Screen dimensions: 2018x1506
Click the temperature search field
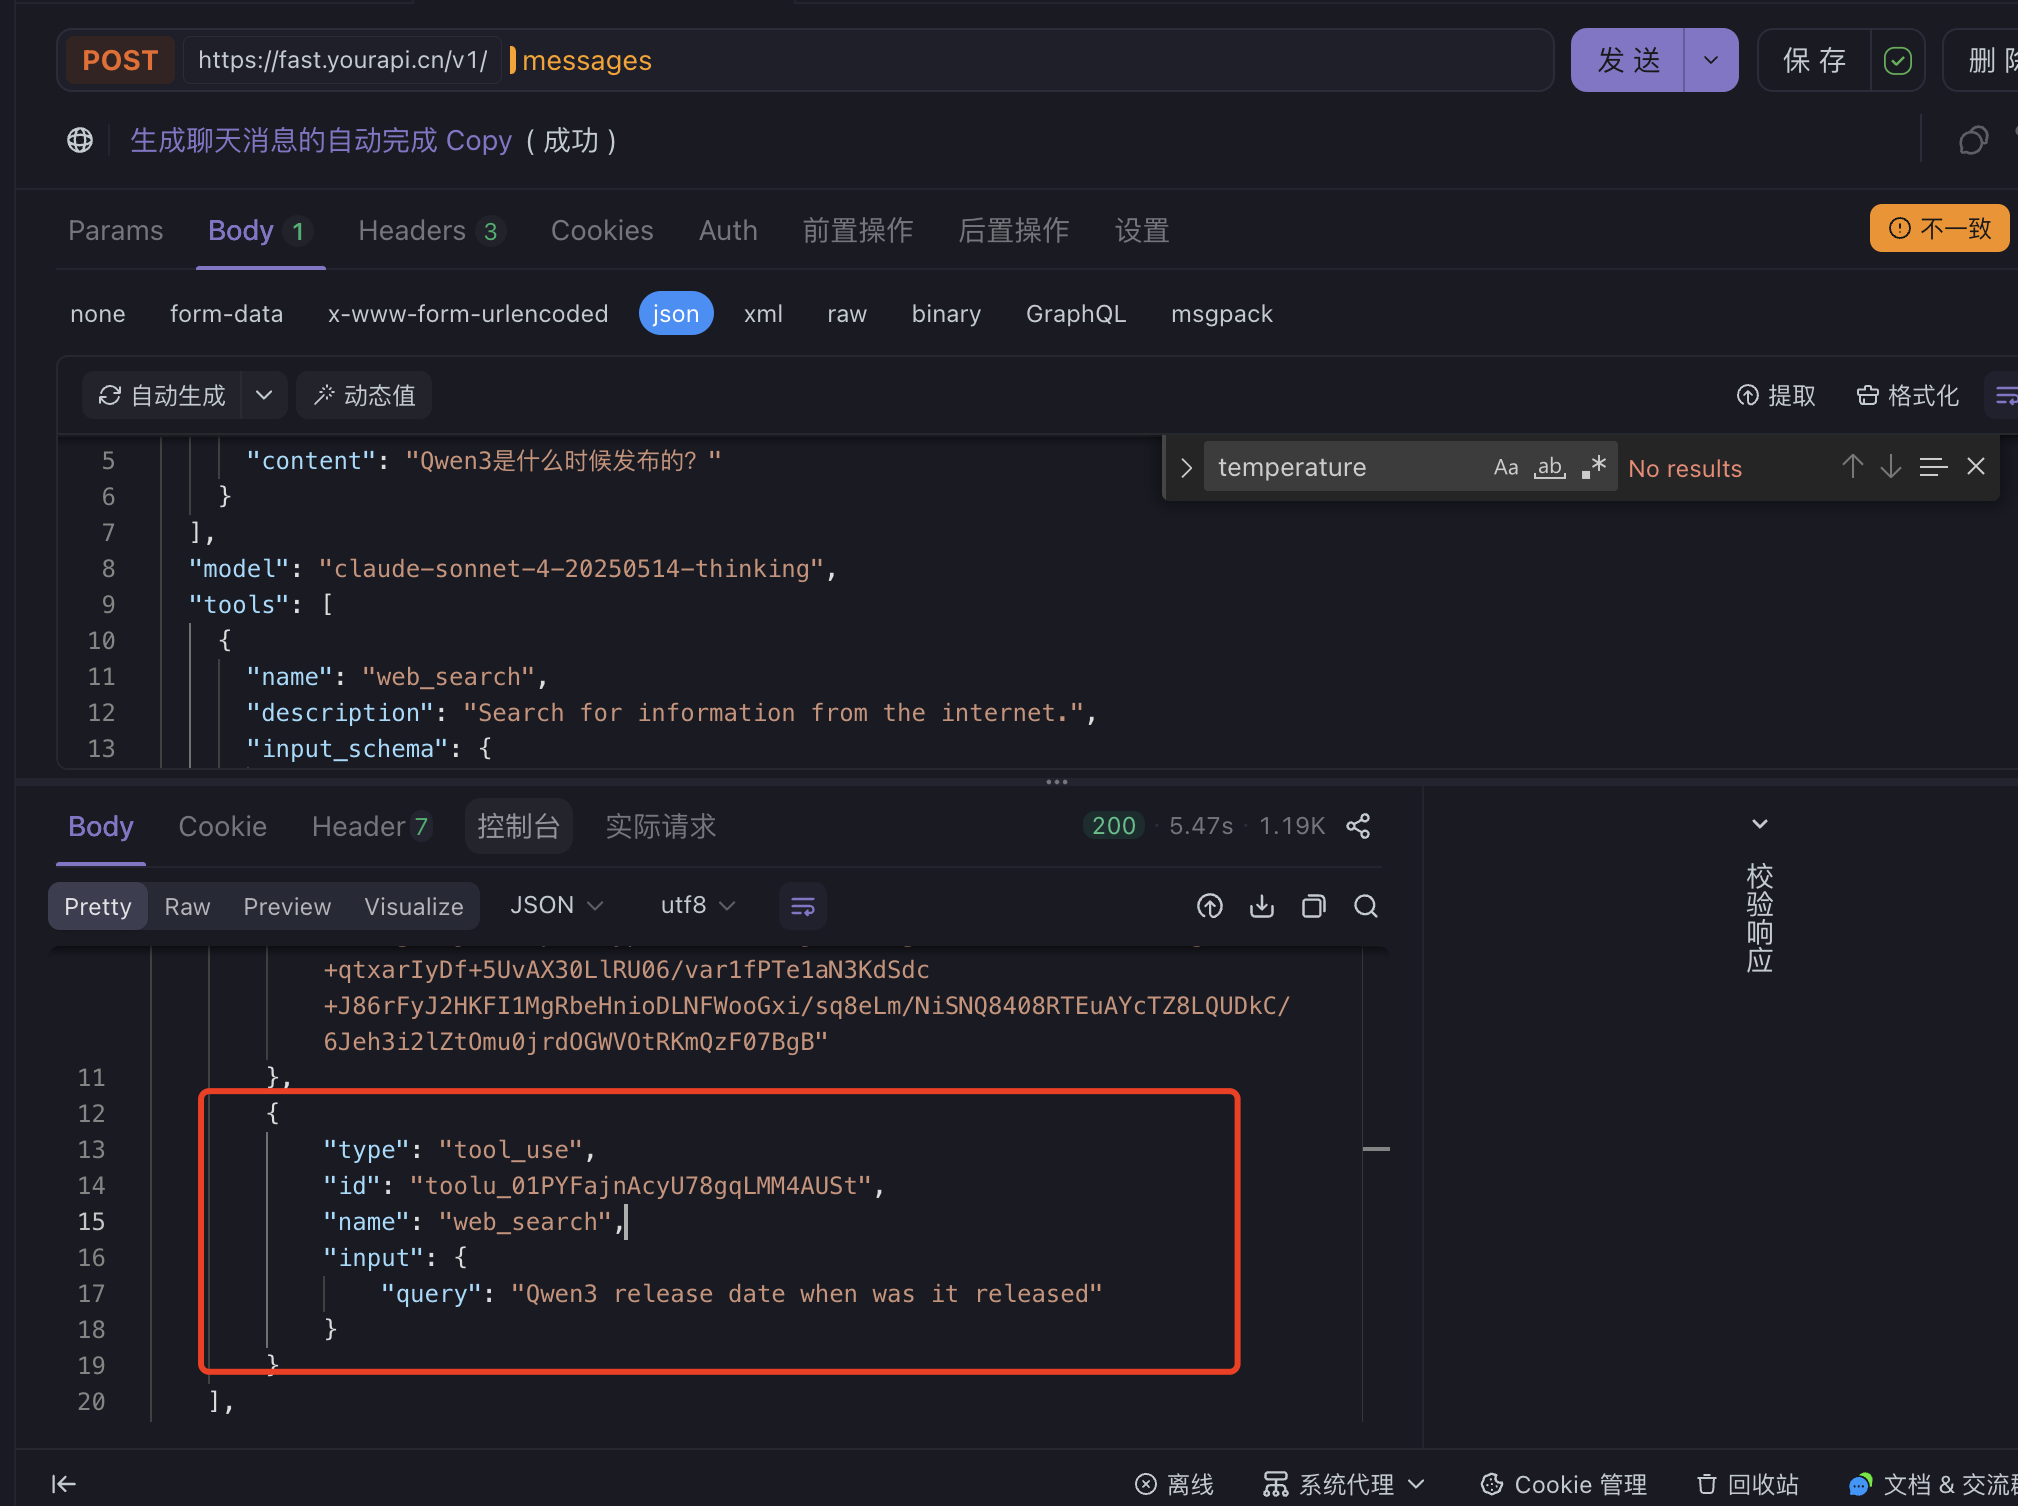pos(1345,468)
